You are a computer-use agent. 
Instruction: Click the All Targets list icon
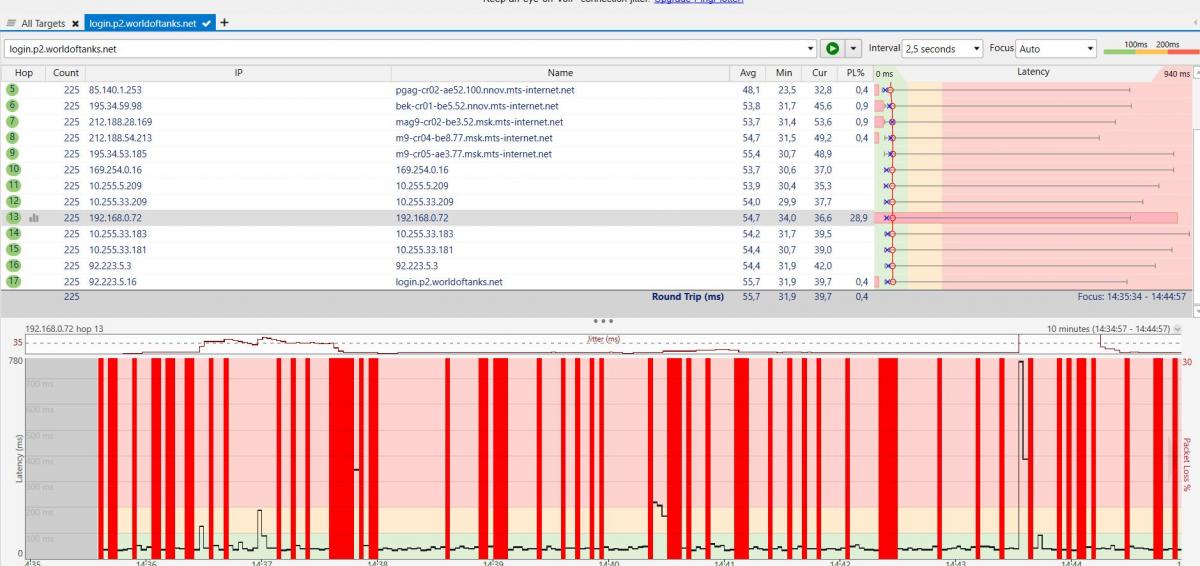11,23
